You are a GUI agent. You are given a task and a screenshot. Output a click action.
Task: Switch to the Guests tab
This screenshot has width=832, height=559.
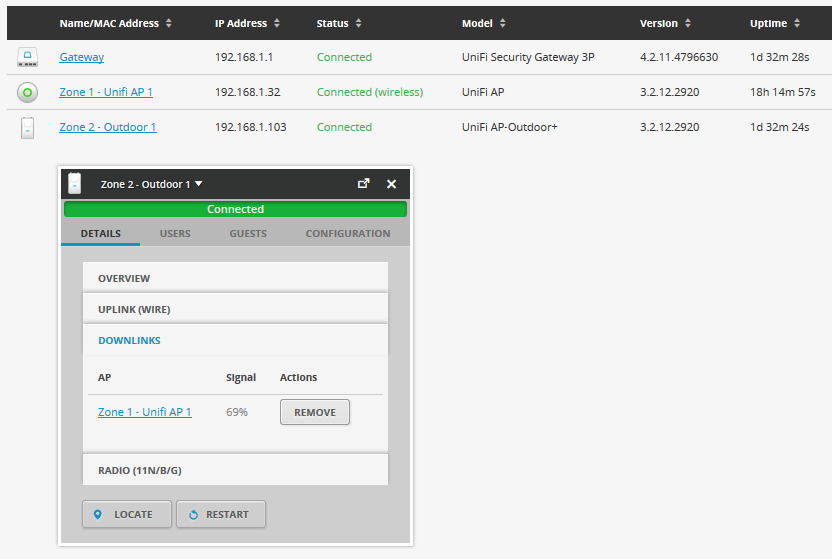(x=248, y=234)
